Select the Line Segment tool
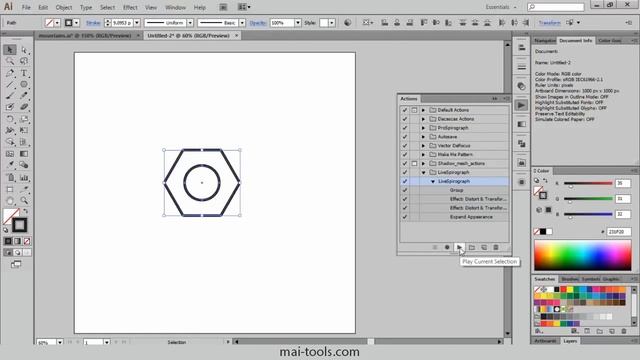 point(10,84)
